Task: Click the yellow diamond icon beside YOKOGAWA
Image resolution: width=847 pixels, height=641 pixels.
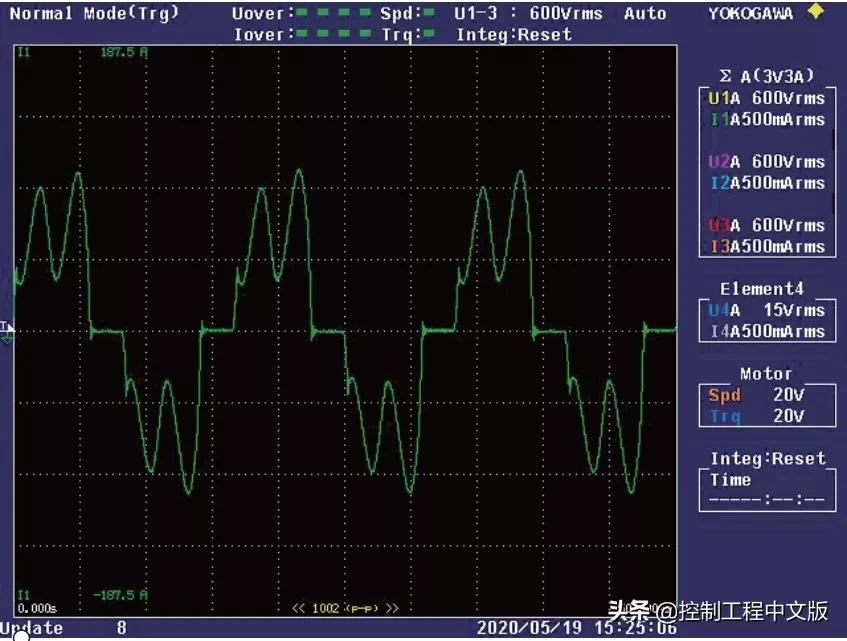Action: pos(816,12)
